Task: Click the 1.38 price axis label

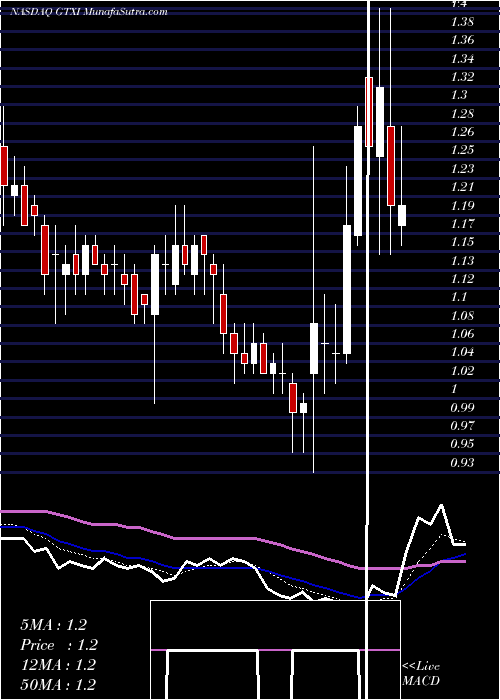Action: click(x=462, y=21)
